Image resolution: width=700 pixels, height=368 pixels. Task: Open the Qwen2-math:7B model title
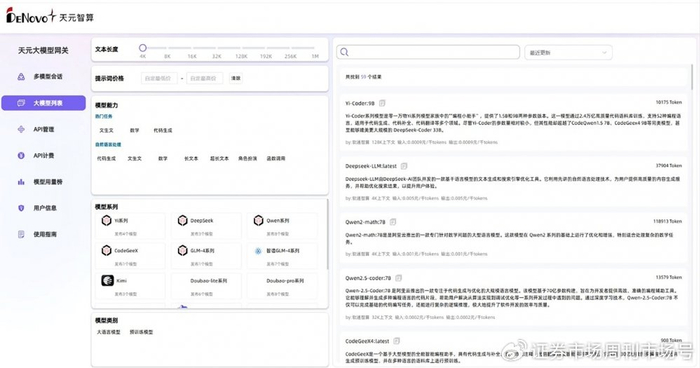(365, 222)
